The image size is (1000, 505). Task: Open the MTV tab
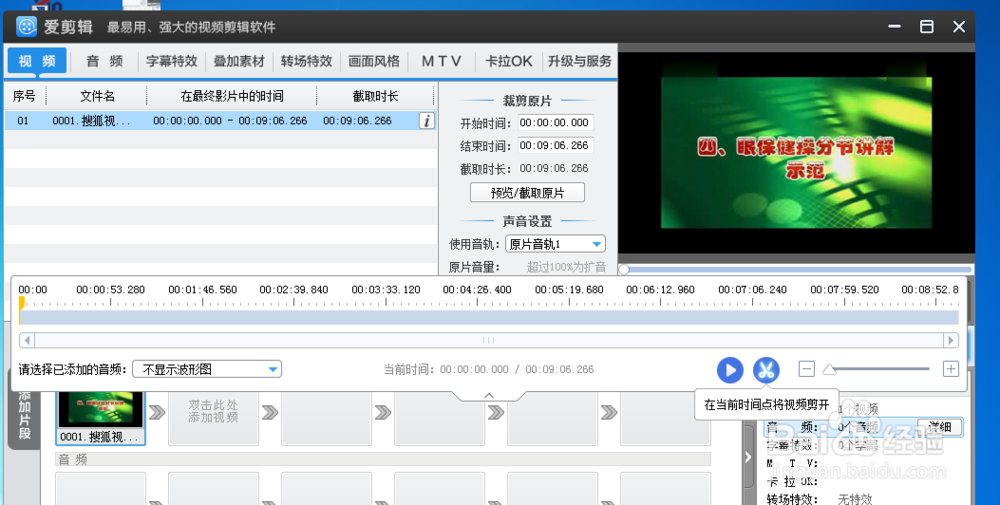pyautogui.click(x=441, y=61)
